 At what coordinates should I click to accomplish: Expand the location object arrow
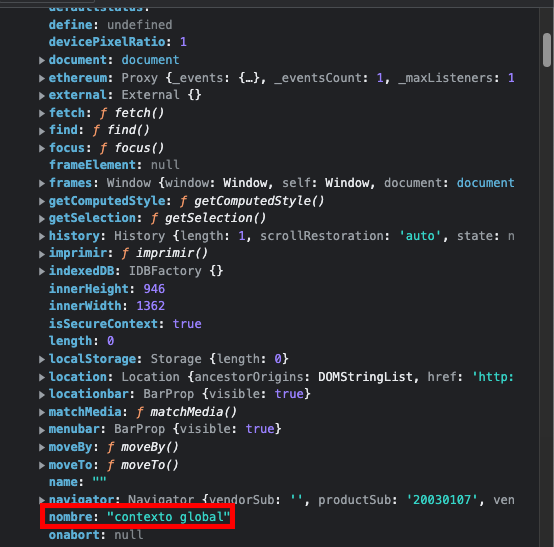(x=42, y=377)
